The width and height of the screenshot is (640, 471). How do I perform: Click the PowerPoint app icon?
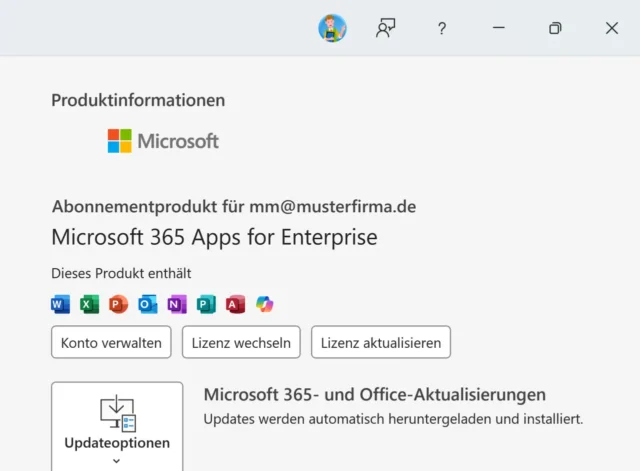pyautogui.click(x=118, y=304)
